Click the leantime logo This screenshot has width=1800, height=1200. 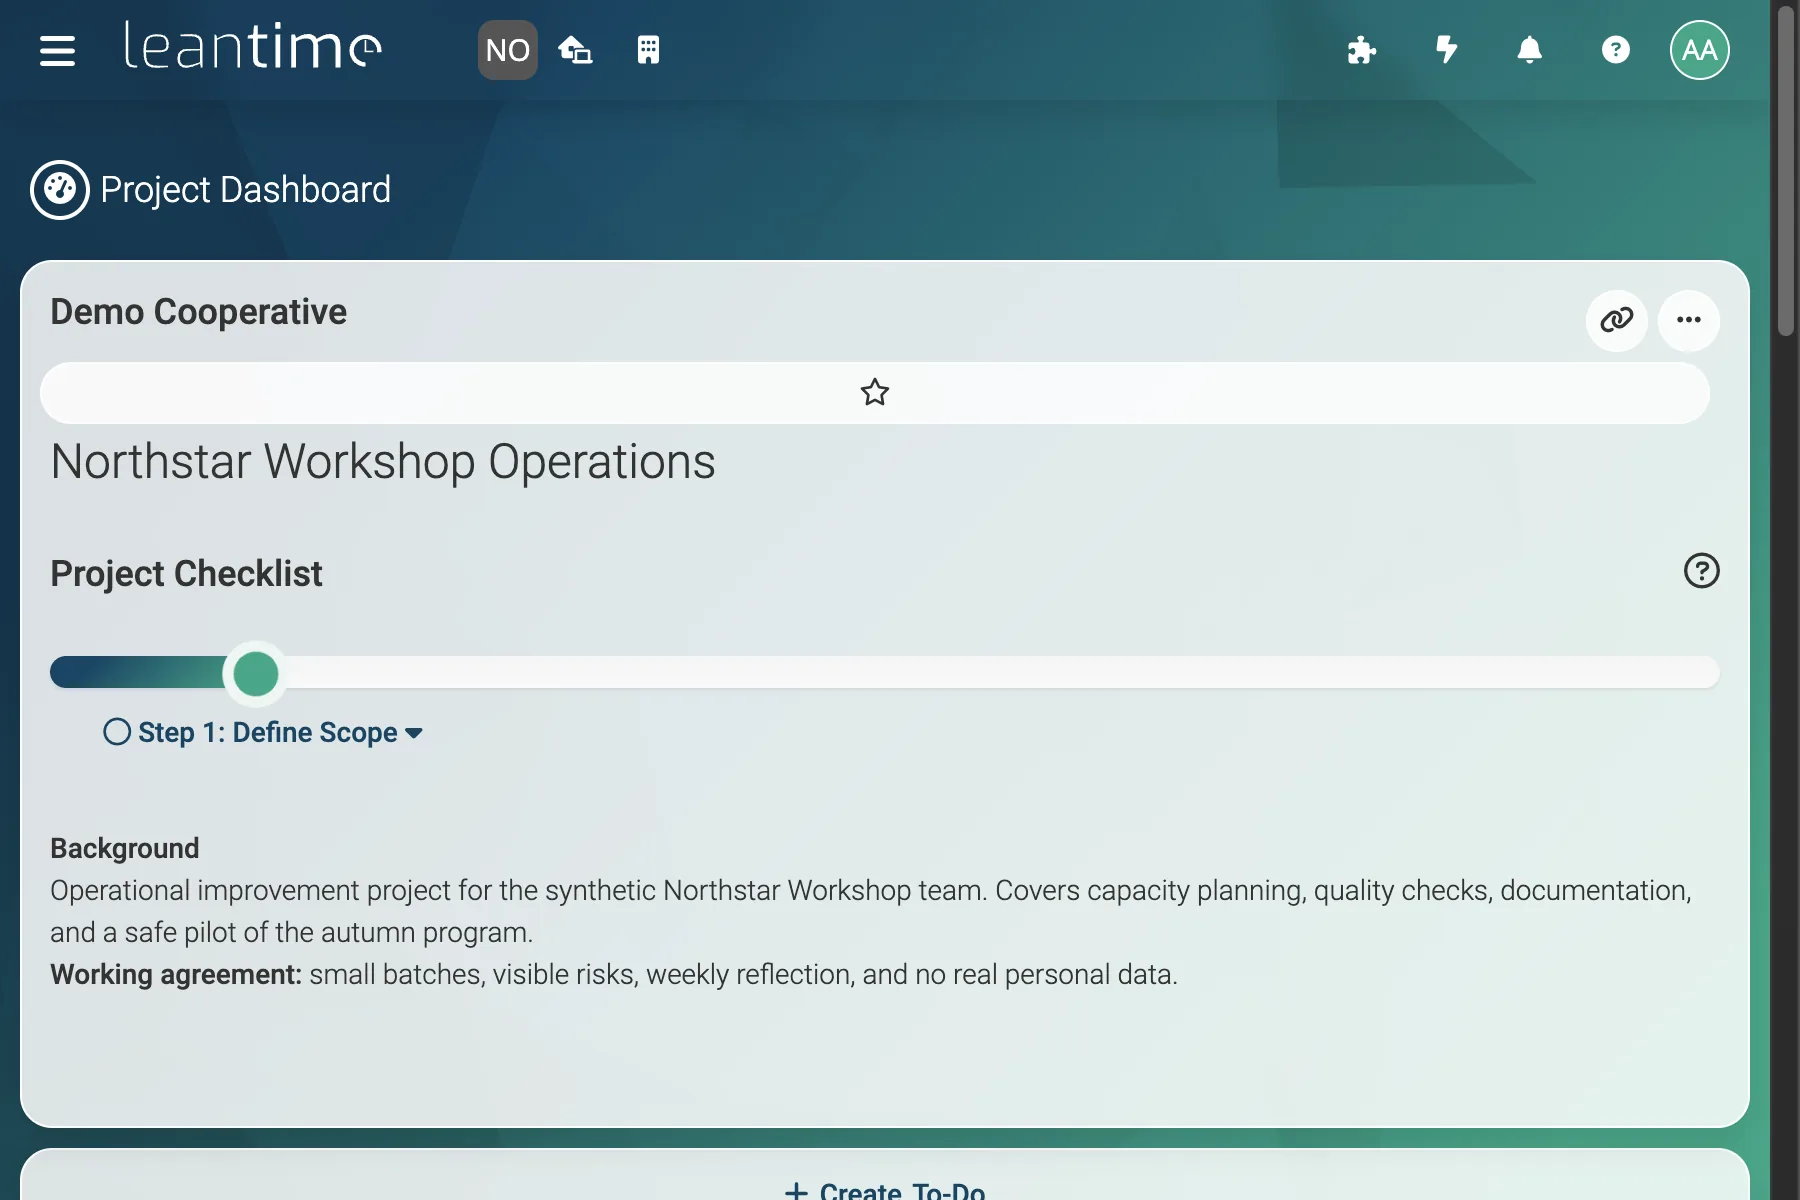click(x=252, y=47)
